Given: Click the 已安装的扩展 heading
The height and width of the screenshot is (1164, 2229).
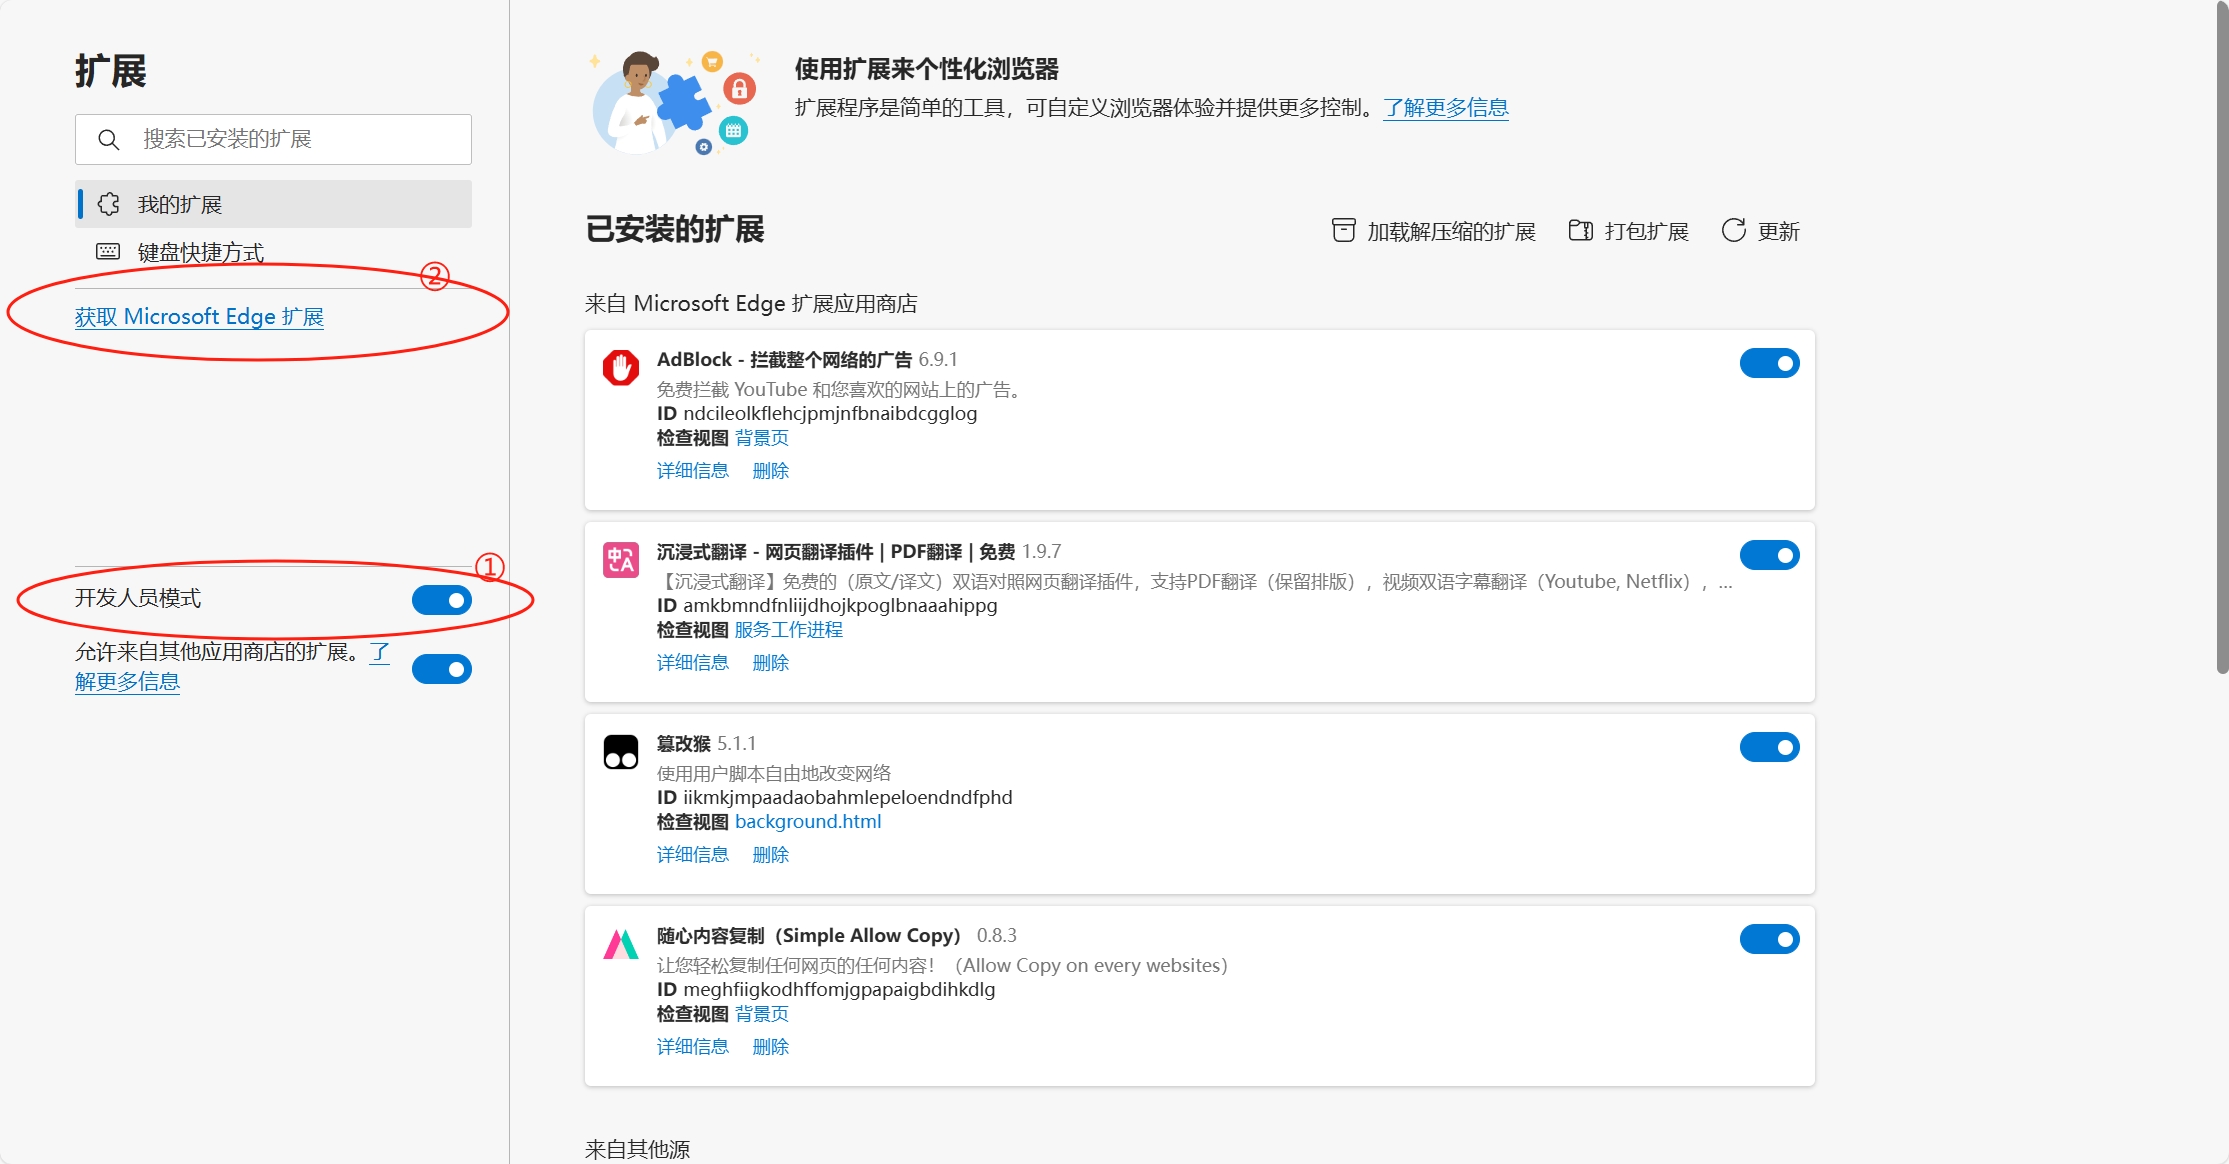Looking at the screenshot, I should coord(675,230).
